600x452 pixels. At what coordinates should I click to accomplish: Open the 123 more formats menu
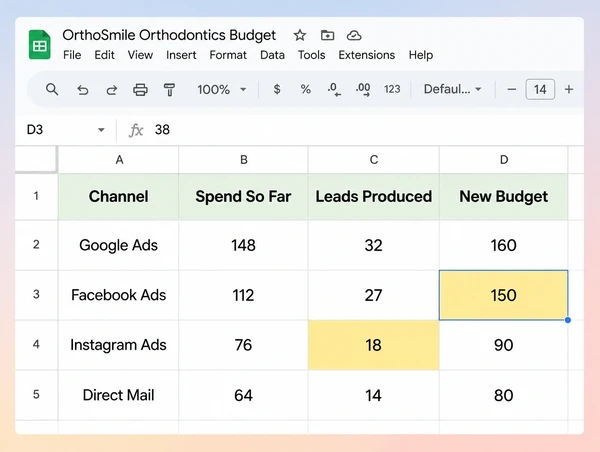[392, 90]
